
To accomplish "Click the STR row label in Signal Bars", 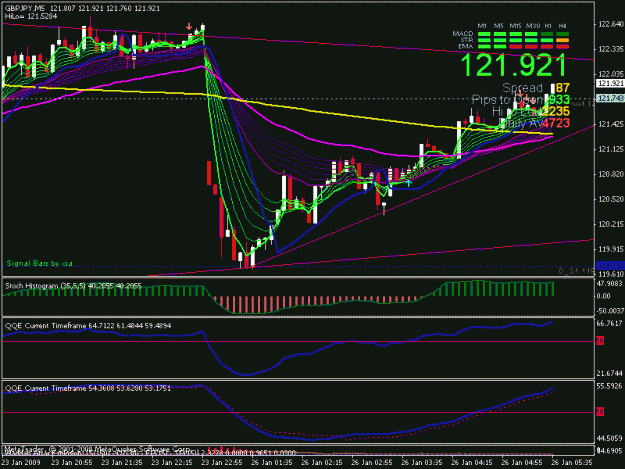I will (467, 40).
